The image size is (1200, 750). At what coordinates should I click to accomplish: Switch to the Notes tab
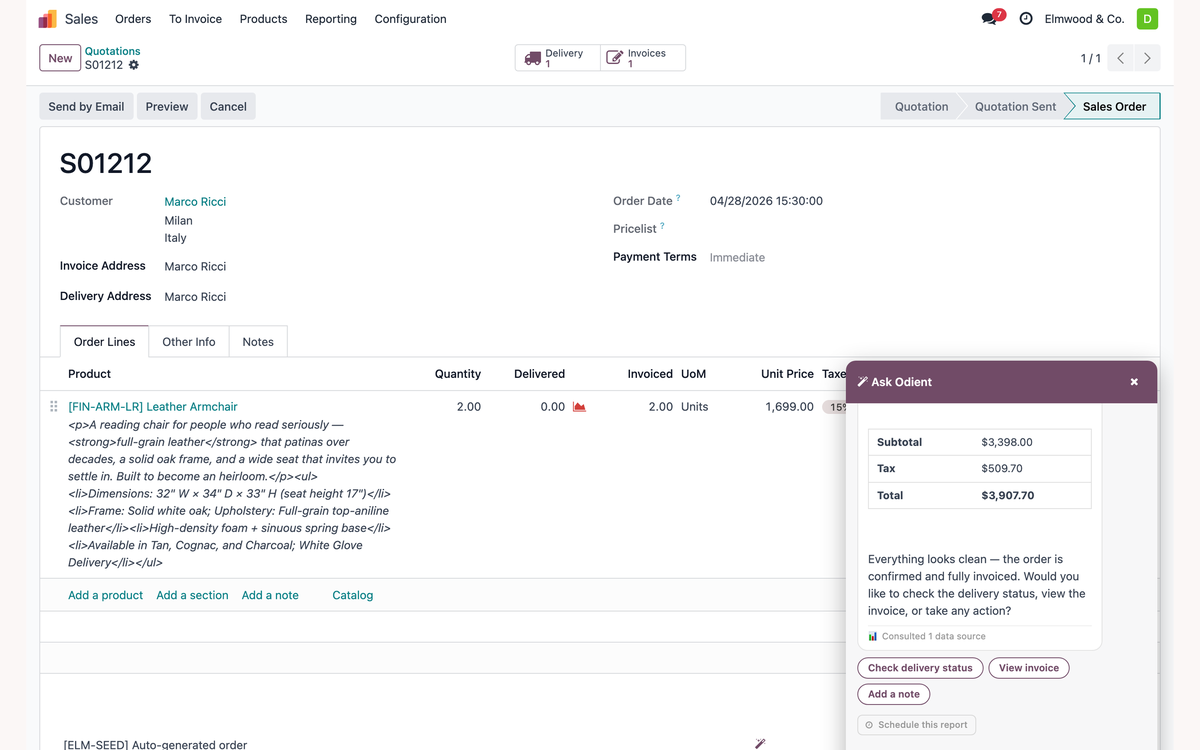point(258,342)
